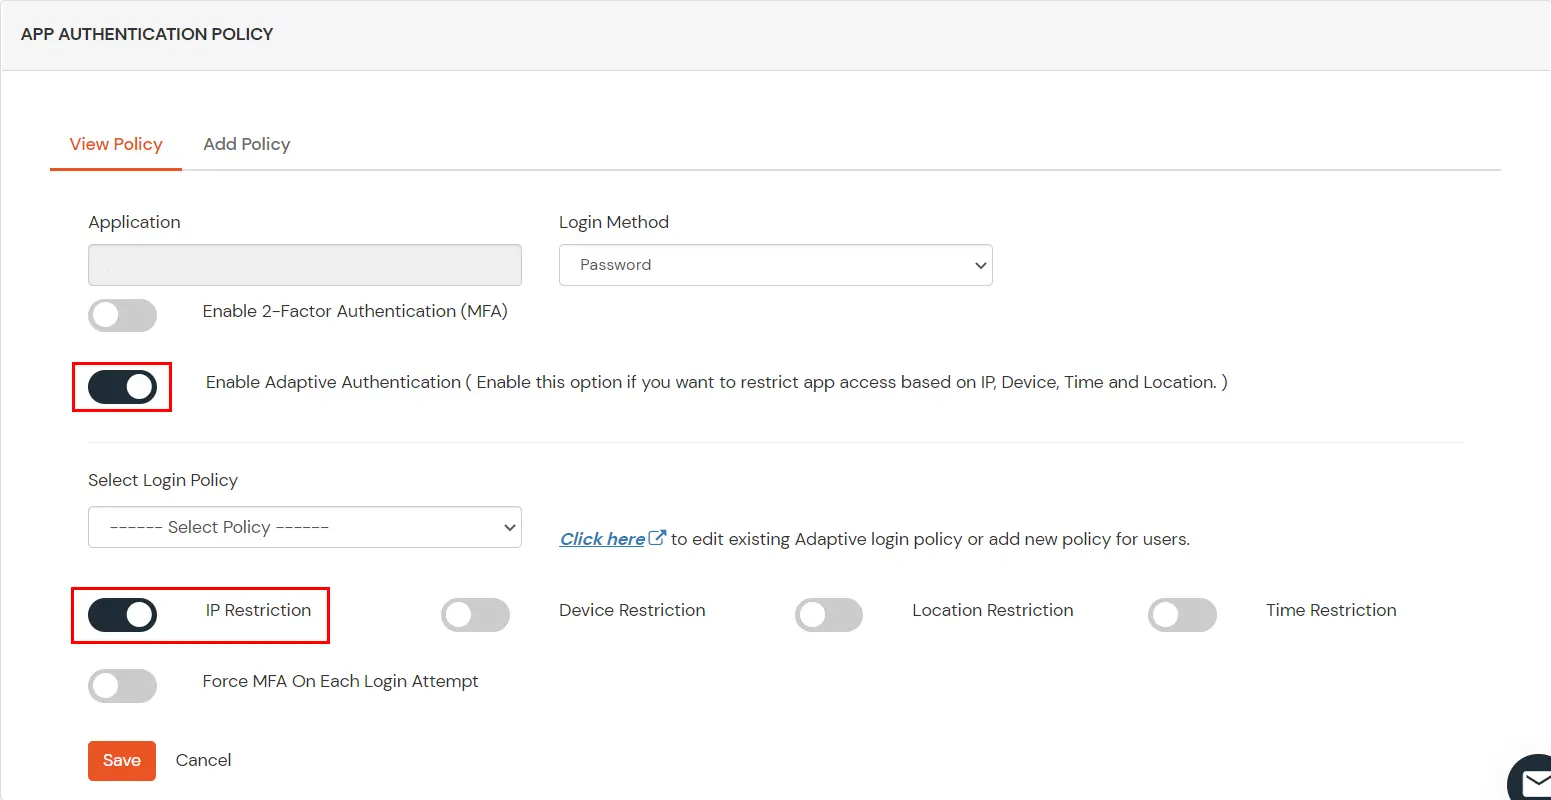The height and width of the screenshot is (800, 1551).
Task: Follow the Click here link
Action: coord(602,539)
